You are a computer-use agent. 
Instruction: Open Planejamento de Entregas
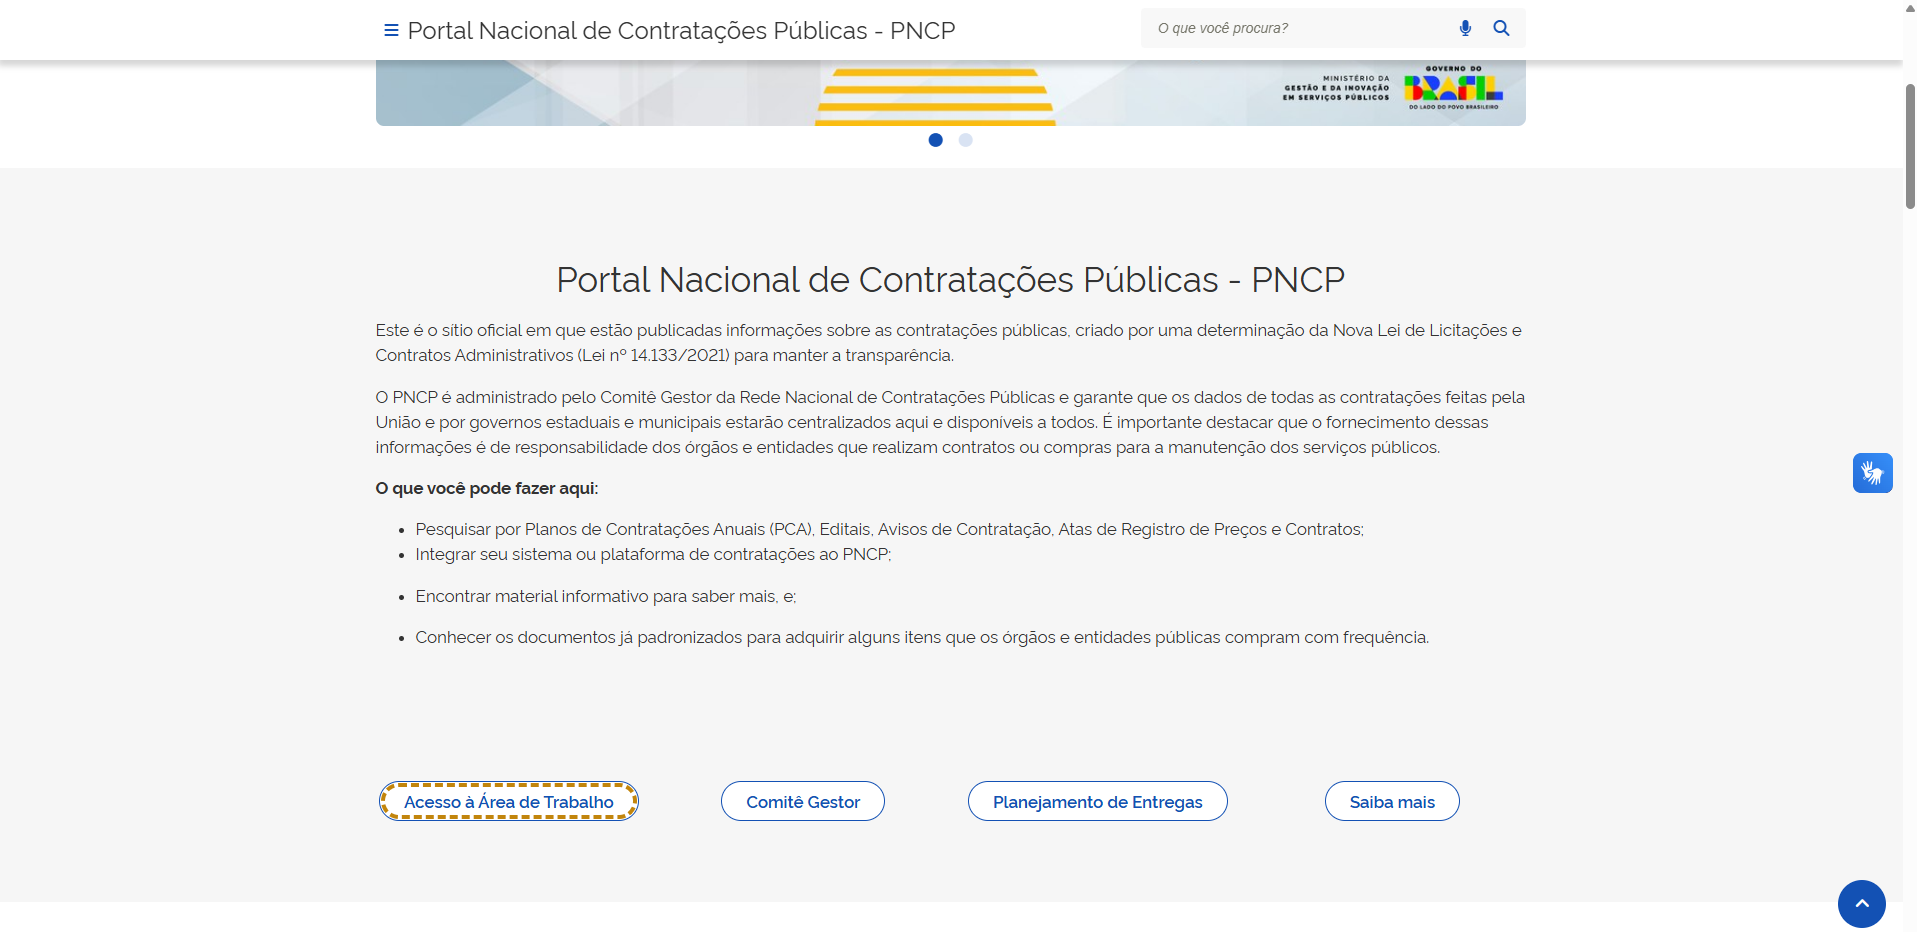click(x=1097, y=801)
